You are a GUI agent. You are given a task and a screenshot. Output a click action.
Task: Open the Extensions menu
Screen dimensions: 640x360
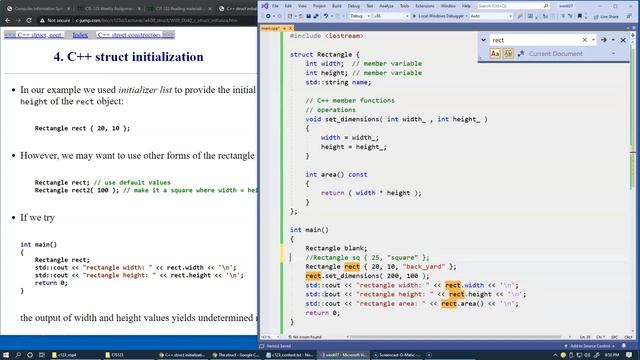click(425, 6)
